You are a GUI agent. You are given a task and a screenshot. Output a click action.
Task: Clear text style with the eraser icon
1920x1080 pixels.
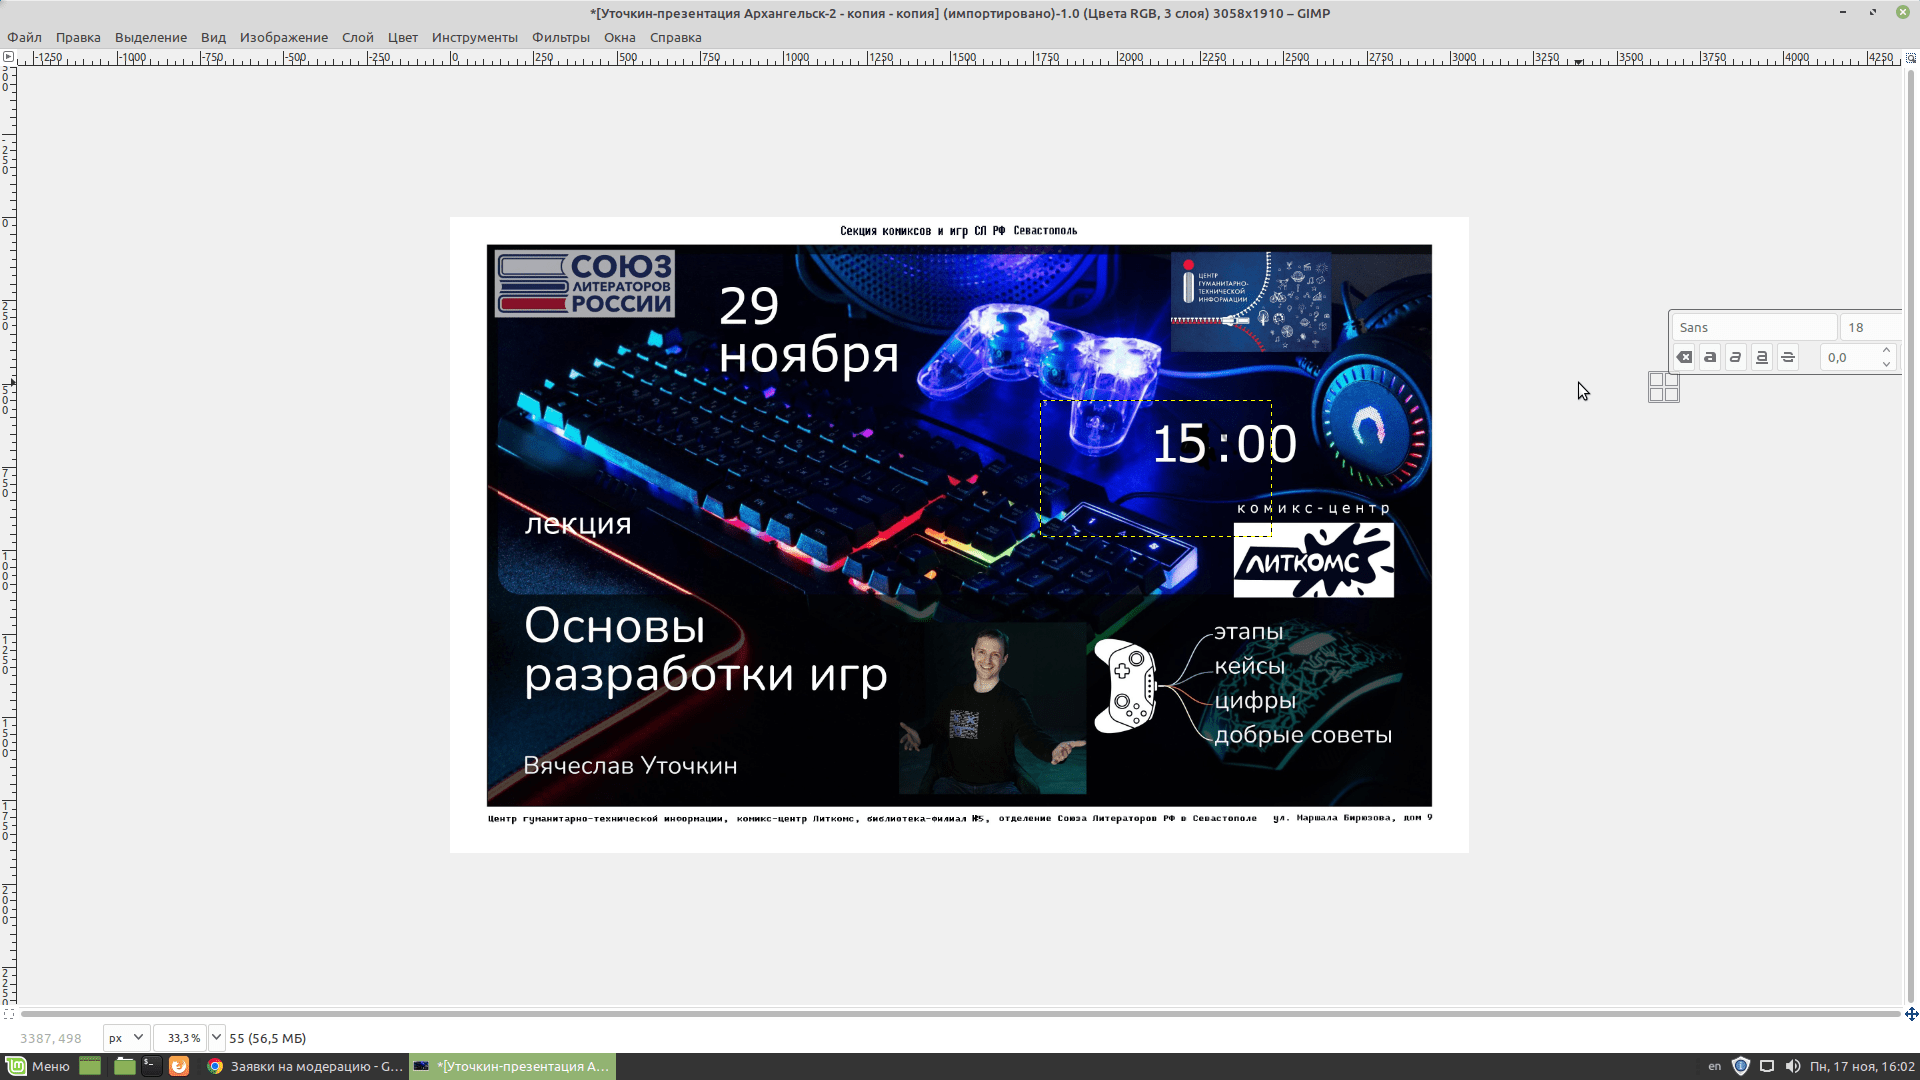pyautogui.click(x=1684, y=357)
